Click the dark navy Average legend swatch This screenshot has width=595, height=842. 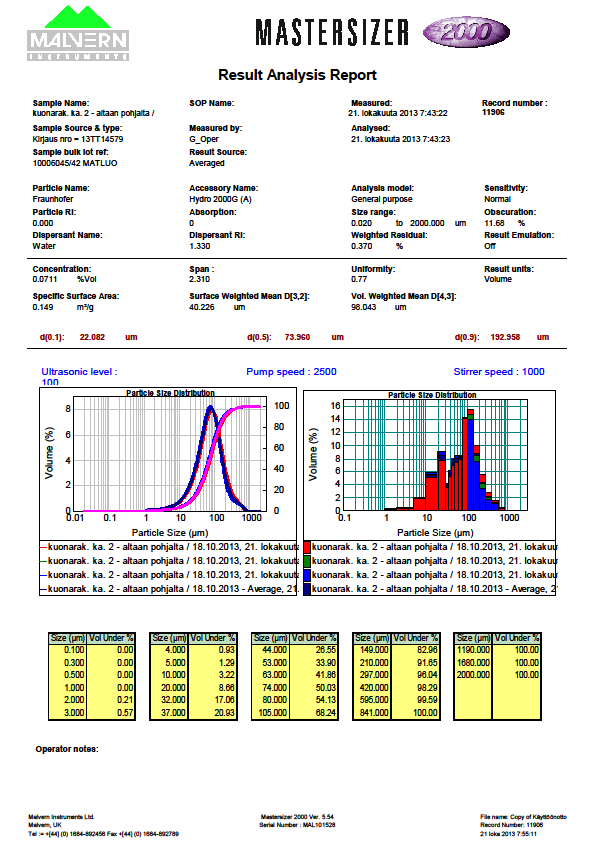[x=307, y=589]
